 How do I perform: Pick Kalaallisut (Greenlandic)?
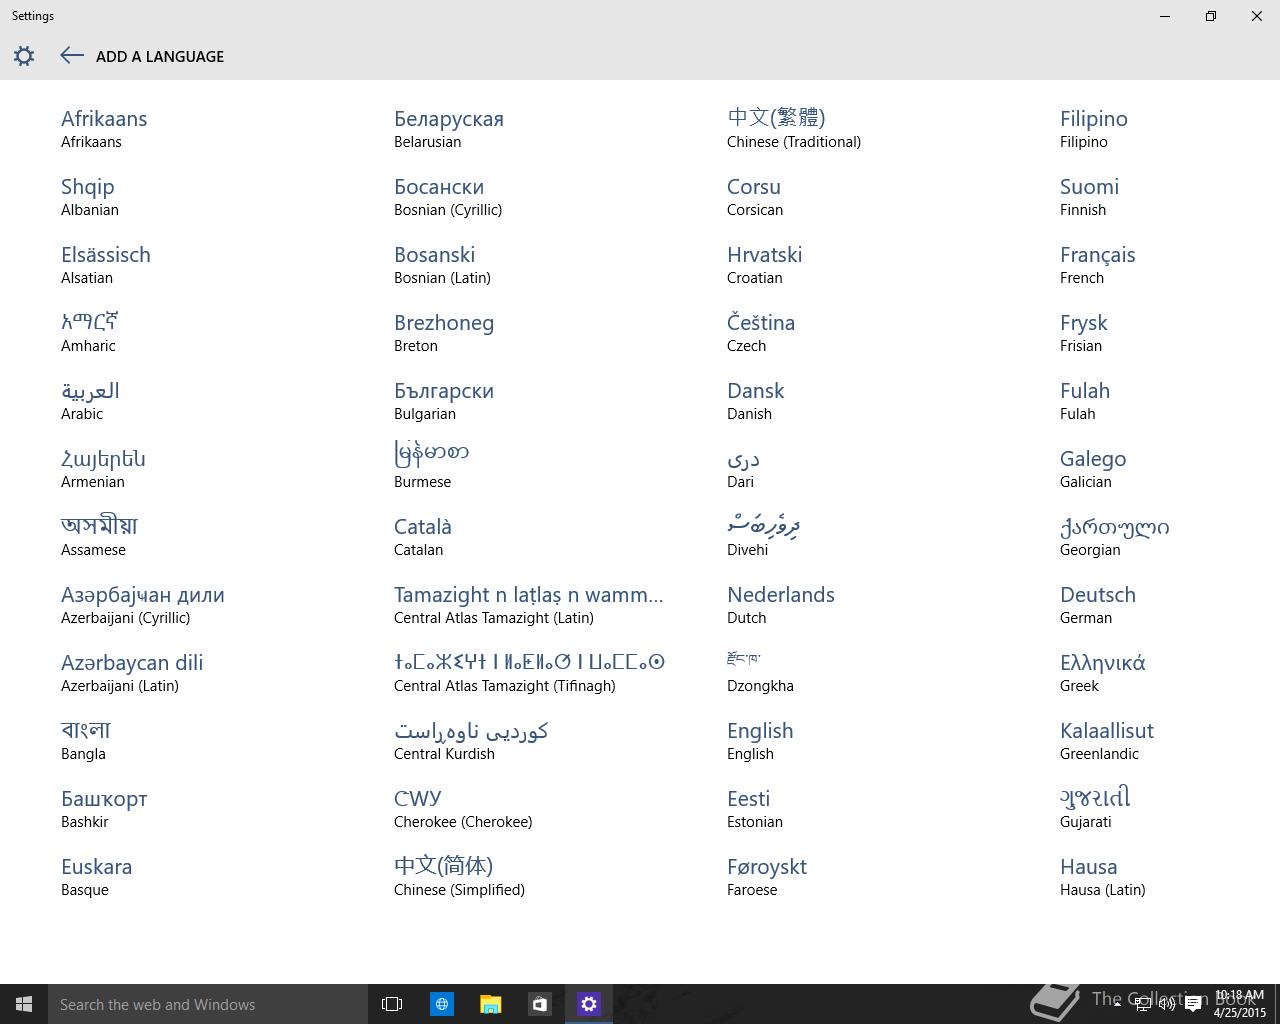pos(1107,741)
